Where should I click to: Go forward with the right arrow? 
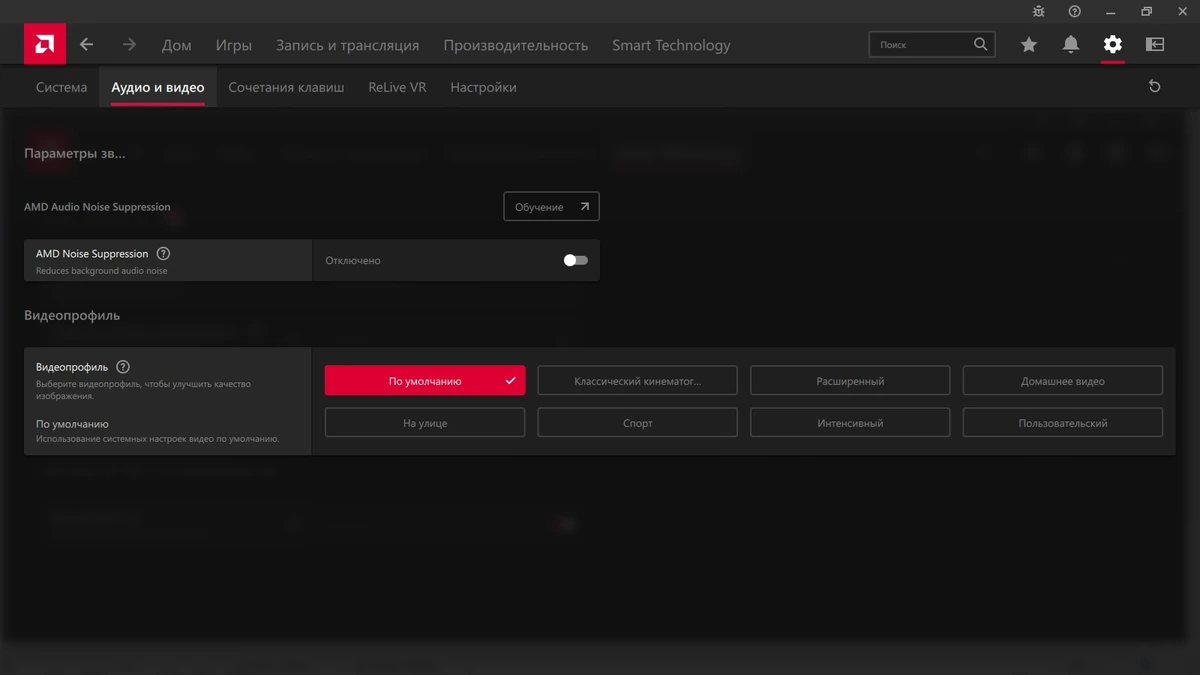click(x=129, y=45)
